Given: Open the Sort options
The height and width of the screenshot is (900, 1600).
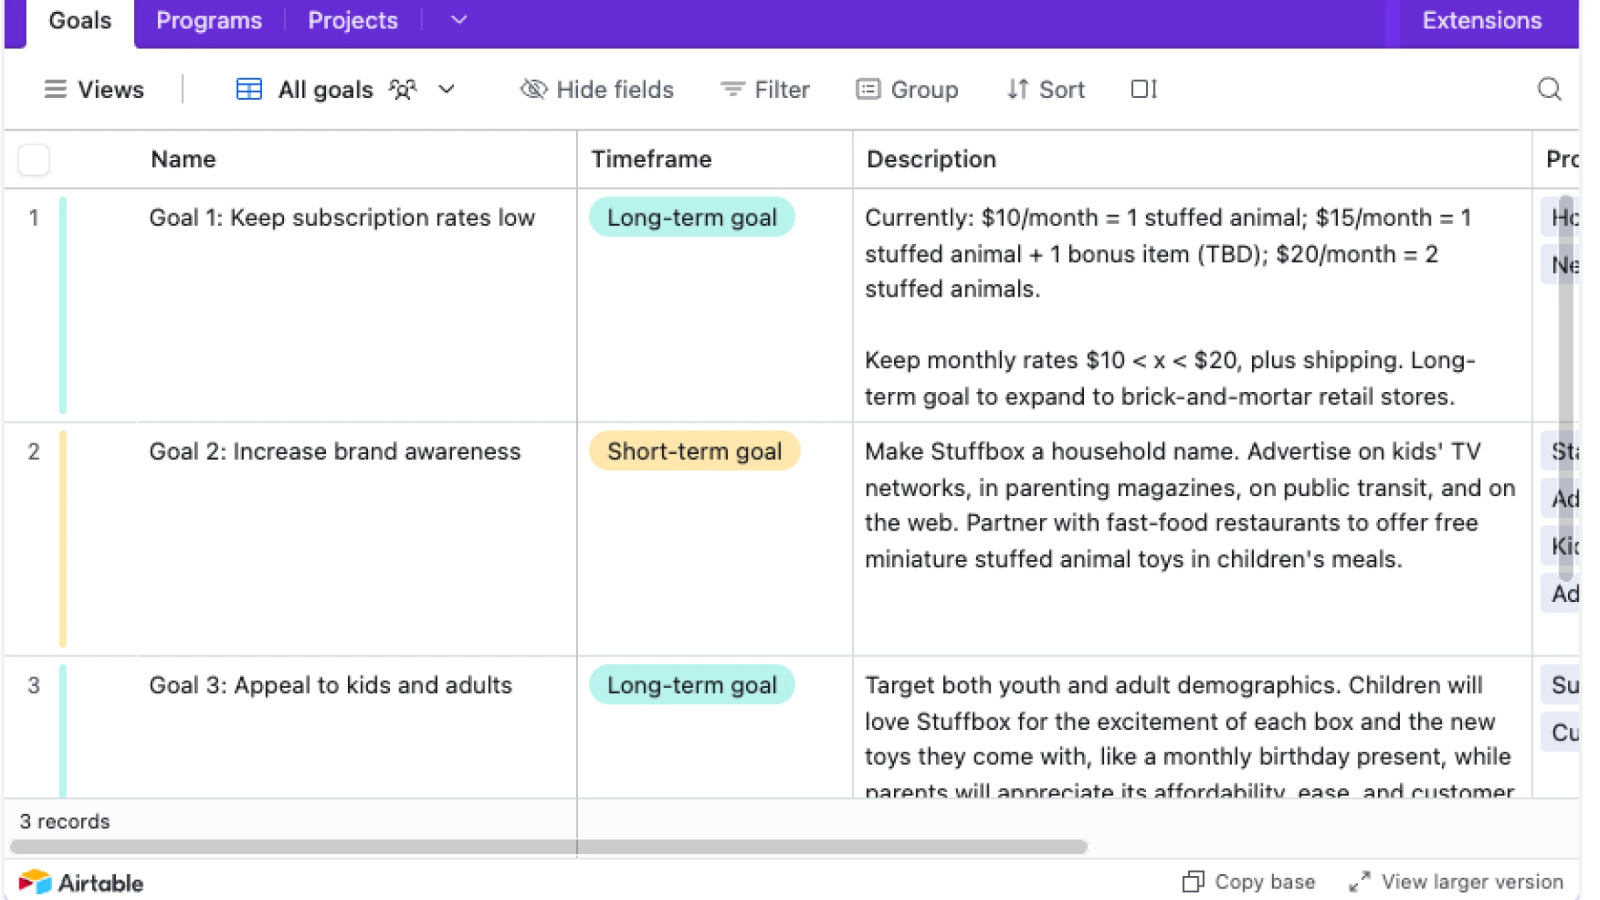Looking at the screenshot, I should [x=1046, y=90].
